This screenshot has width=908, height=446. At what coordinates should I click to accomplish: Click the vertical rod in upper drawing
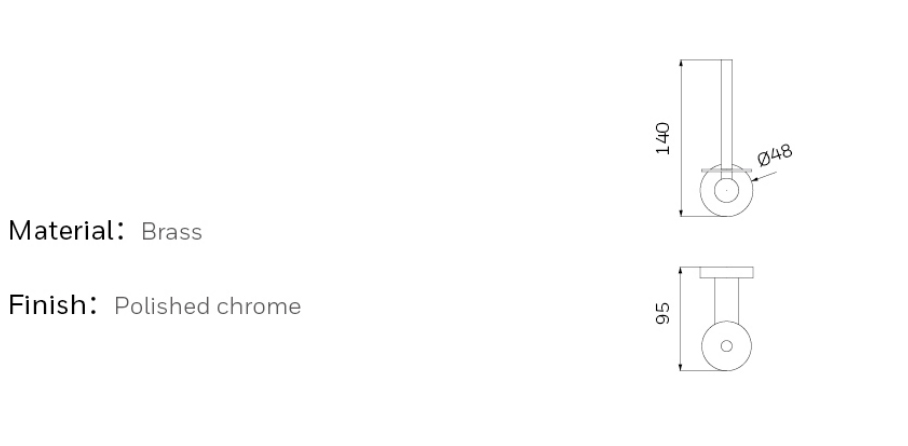(726, 114)
